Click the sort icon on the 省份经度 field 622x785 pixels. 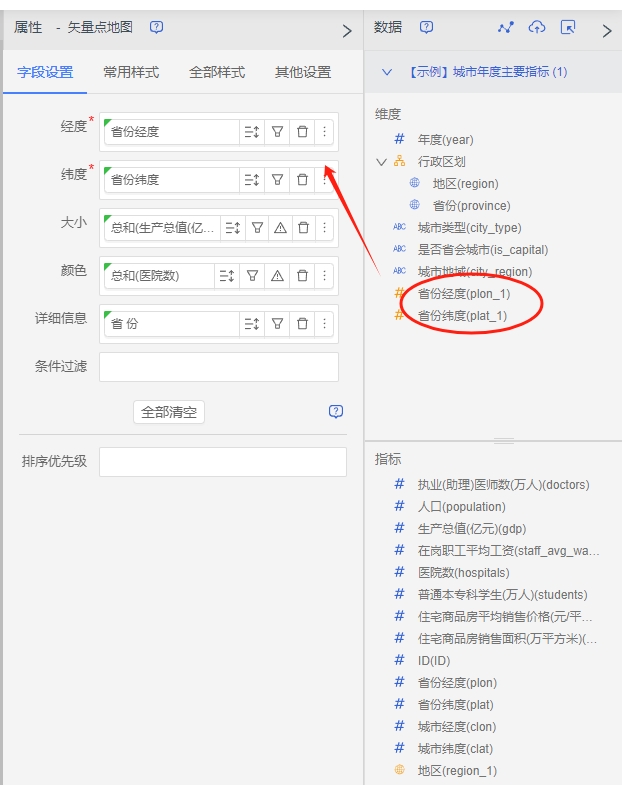[x=251, y=132]
